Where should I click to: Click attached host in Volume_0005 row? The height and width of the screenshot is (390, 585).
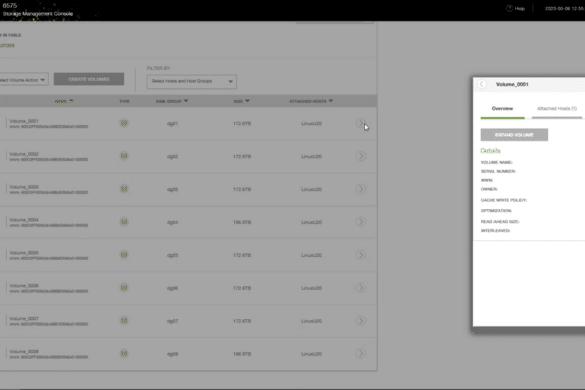(312, 255)
